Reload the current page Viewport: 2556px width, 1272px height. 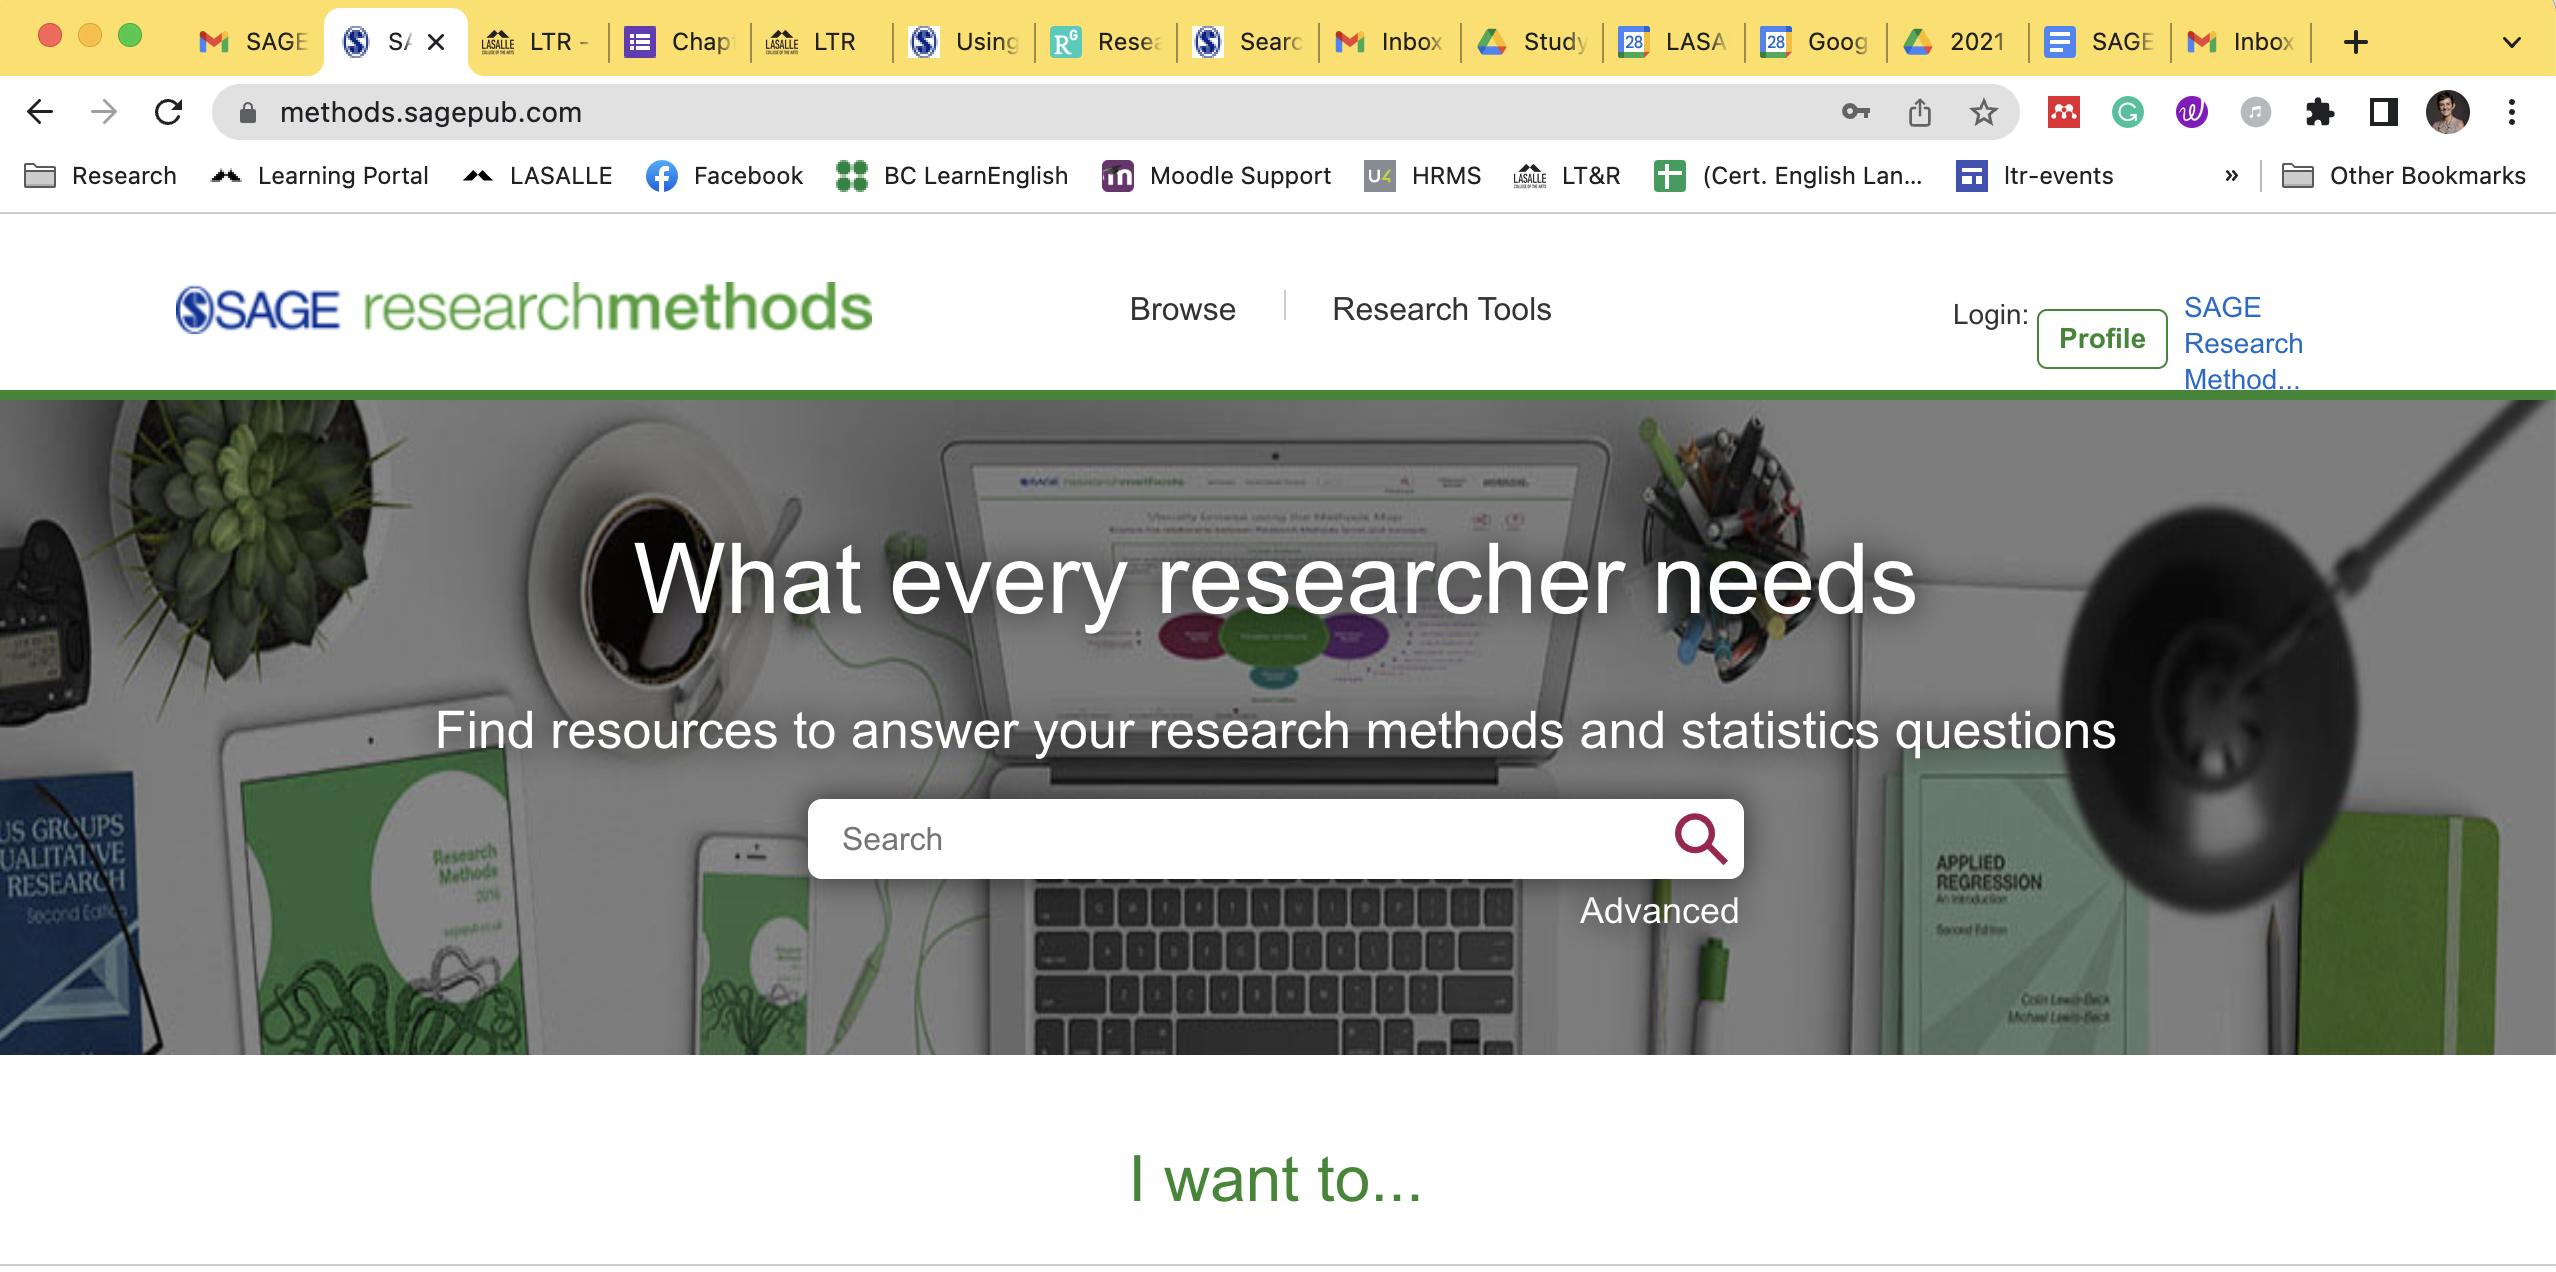(168, 112)
